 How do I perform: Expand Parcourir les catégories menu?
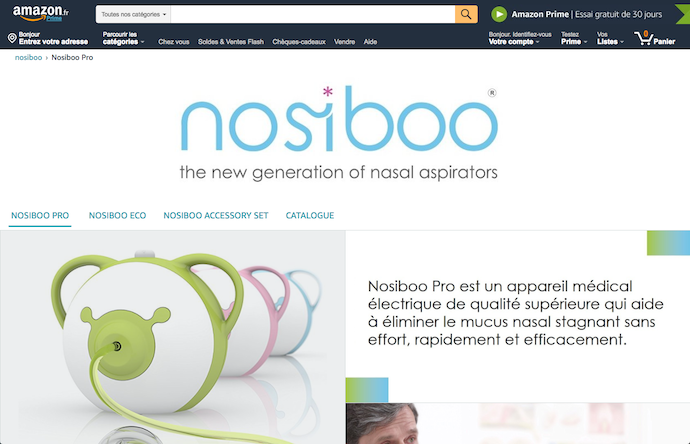[x=123, y=38]
